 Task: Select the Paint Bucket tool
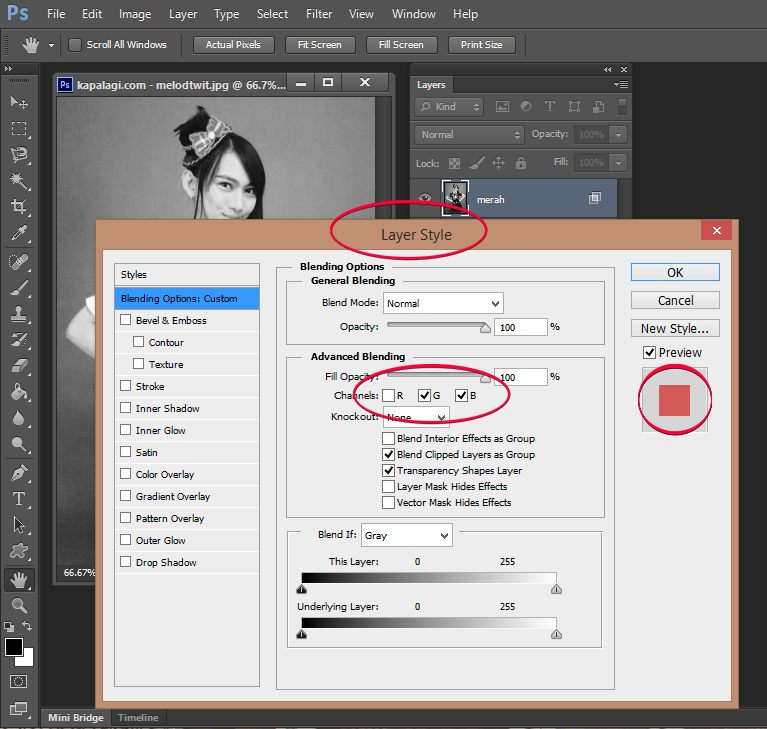click(19, 392)
